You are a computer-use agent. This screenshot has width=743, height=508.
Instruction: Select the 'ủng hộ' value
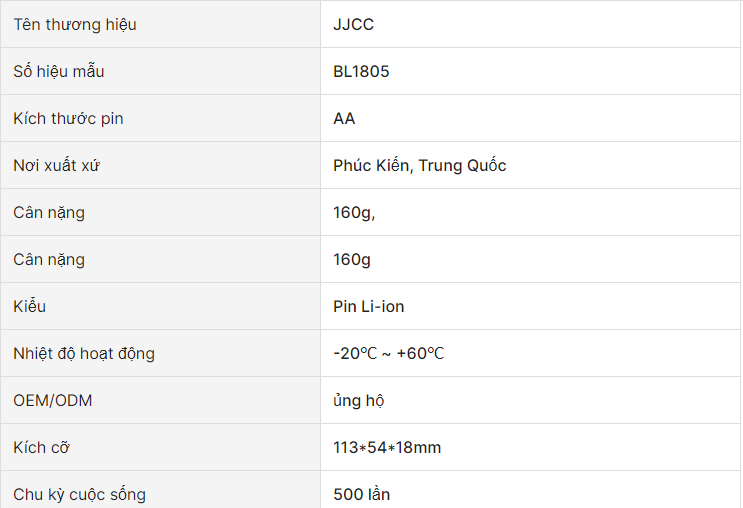(359, 400)
